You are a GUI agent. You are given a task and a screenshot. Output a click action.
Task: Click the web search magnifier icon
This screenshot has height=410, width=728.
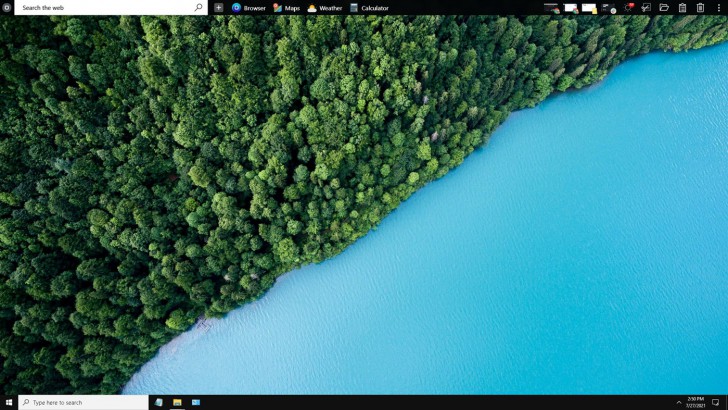(198, 7)
